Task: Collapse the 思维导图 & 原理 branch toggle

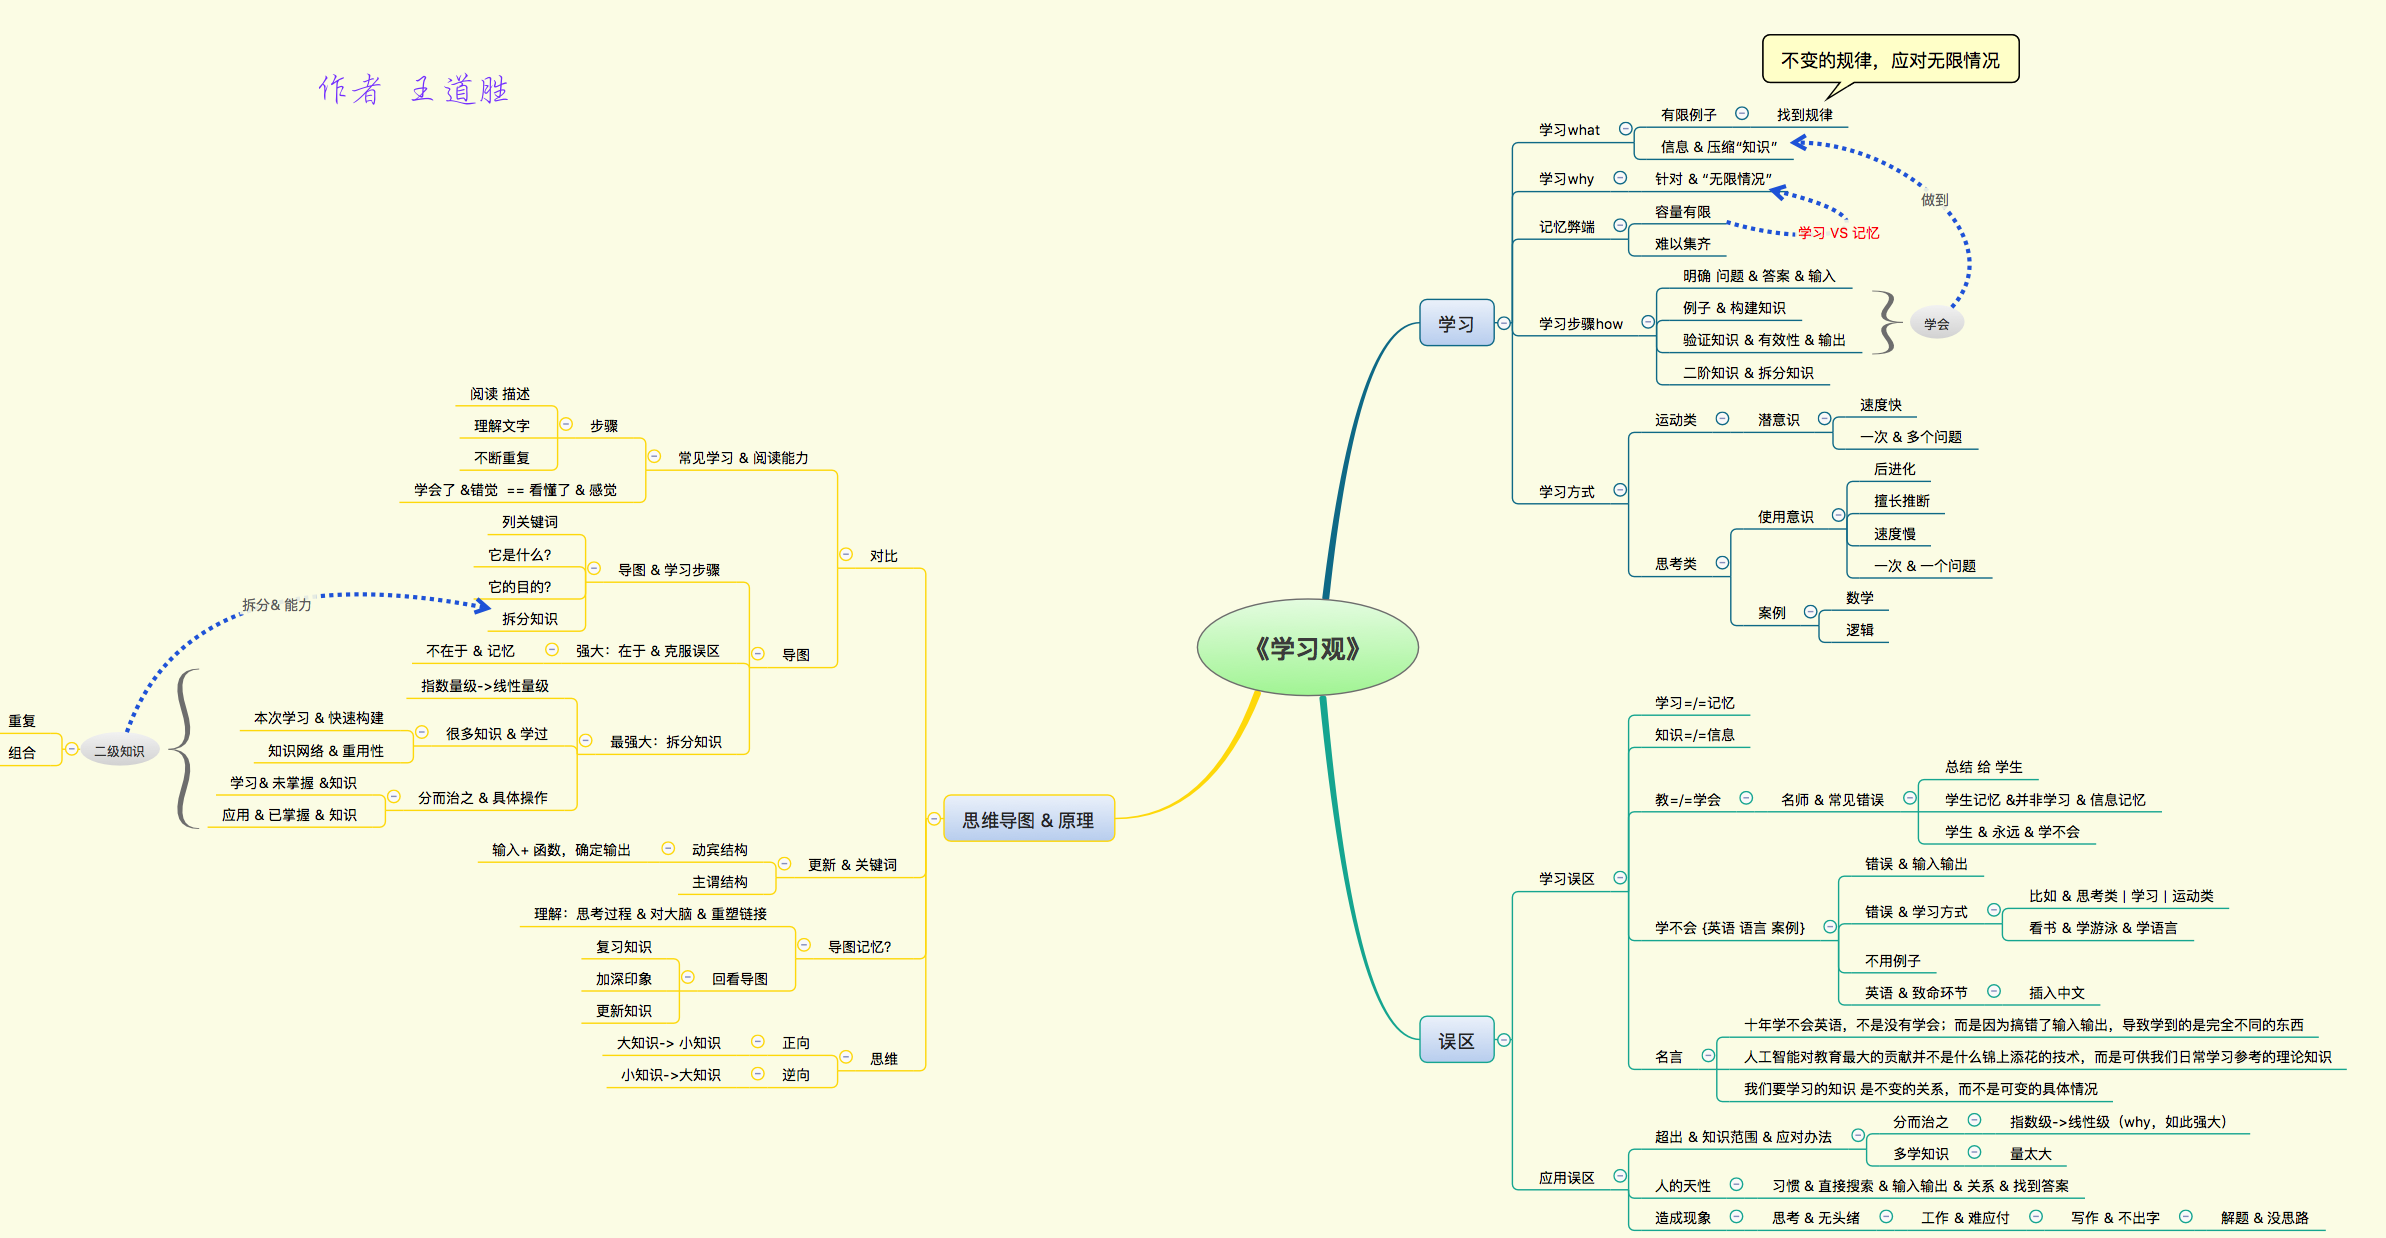Action: tap(934, 819)
